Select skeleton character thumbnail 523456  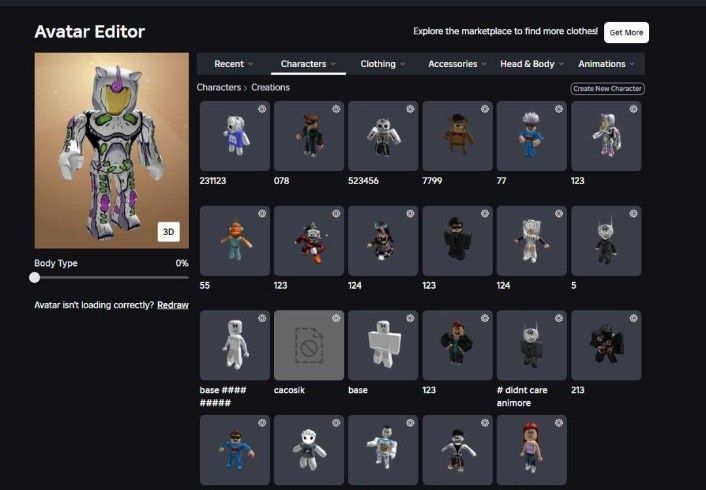pyautogui.click(x=383, y=136)
